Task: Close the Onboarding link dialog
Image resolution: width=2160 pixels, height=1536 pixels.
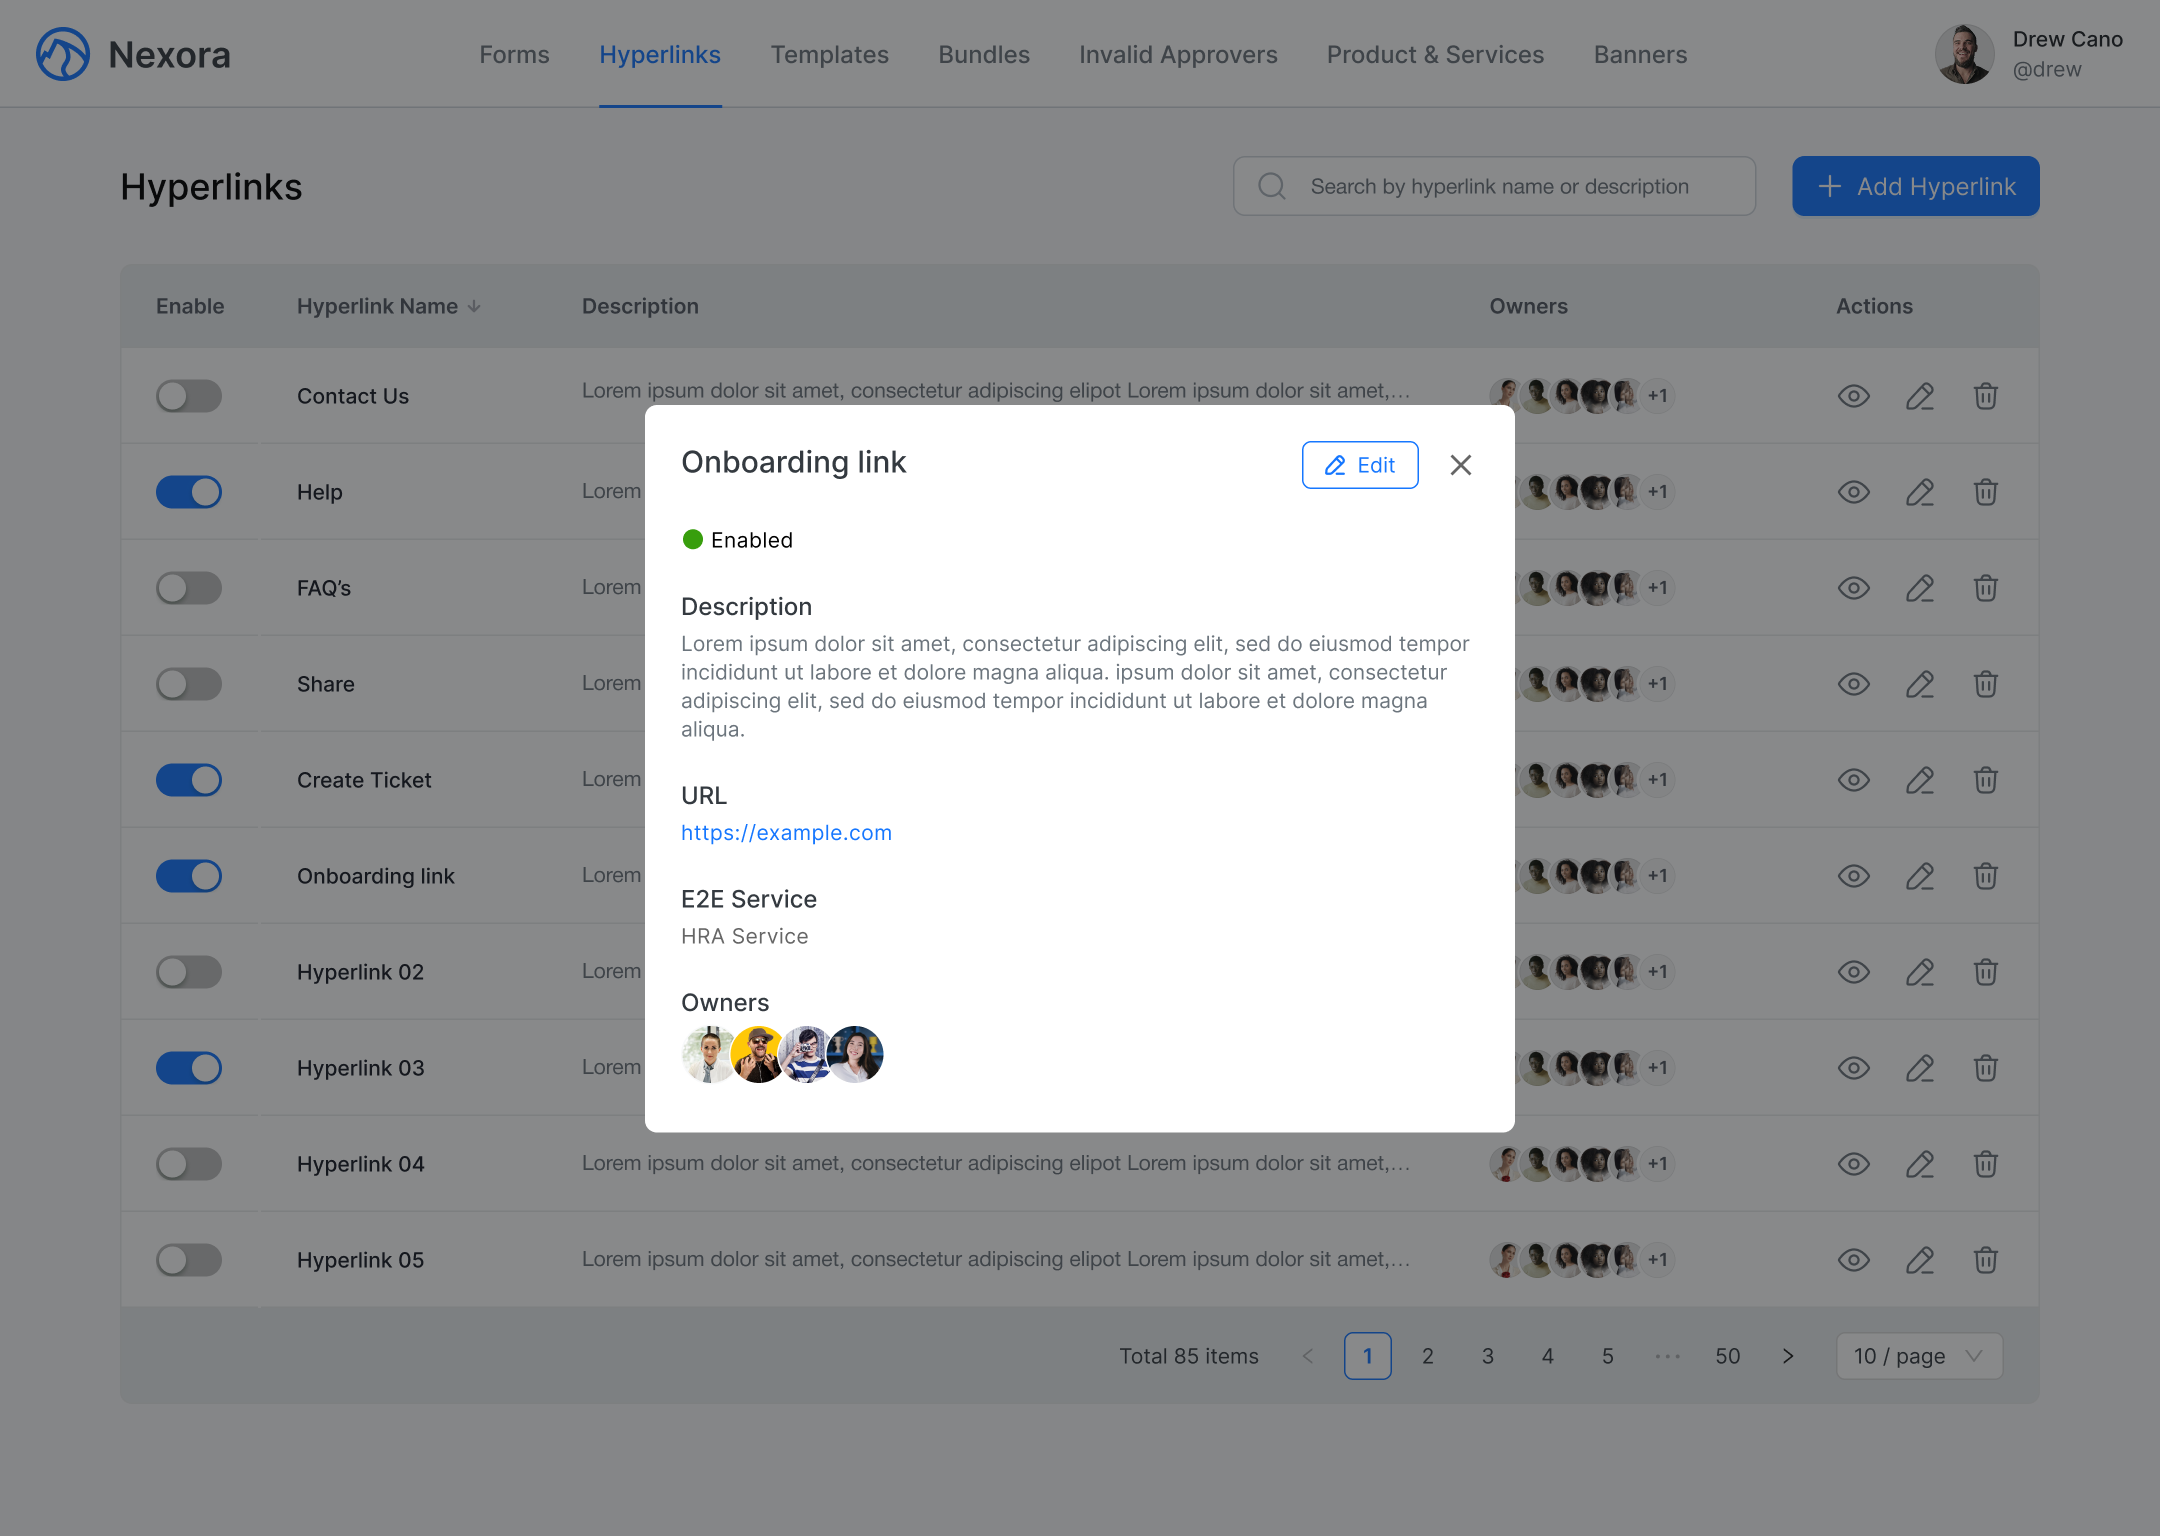Action: (1460, 465)
